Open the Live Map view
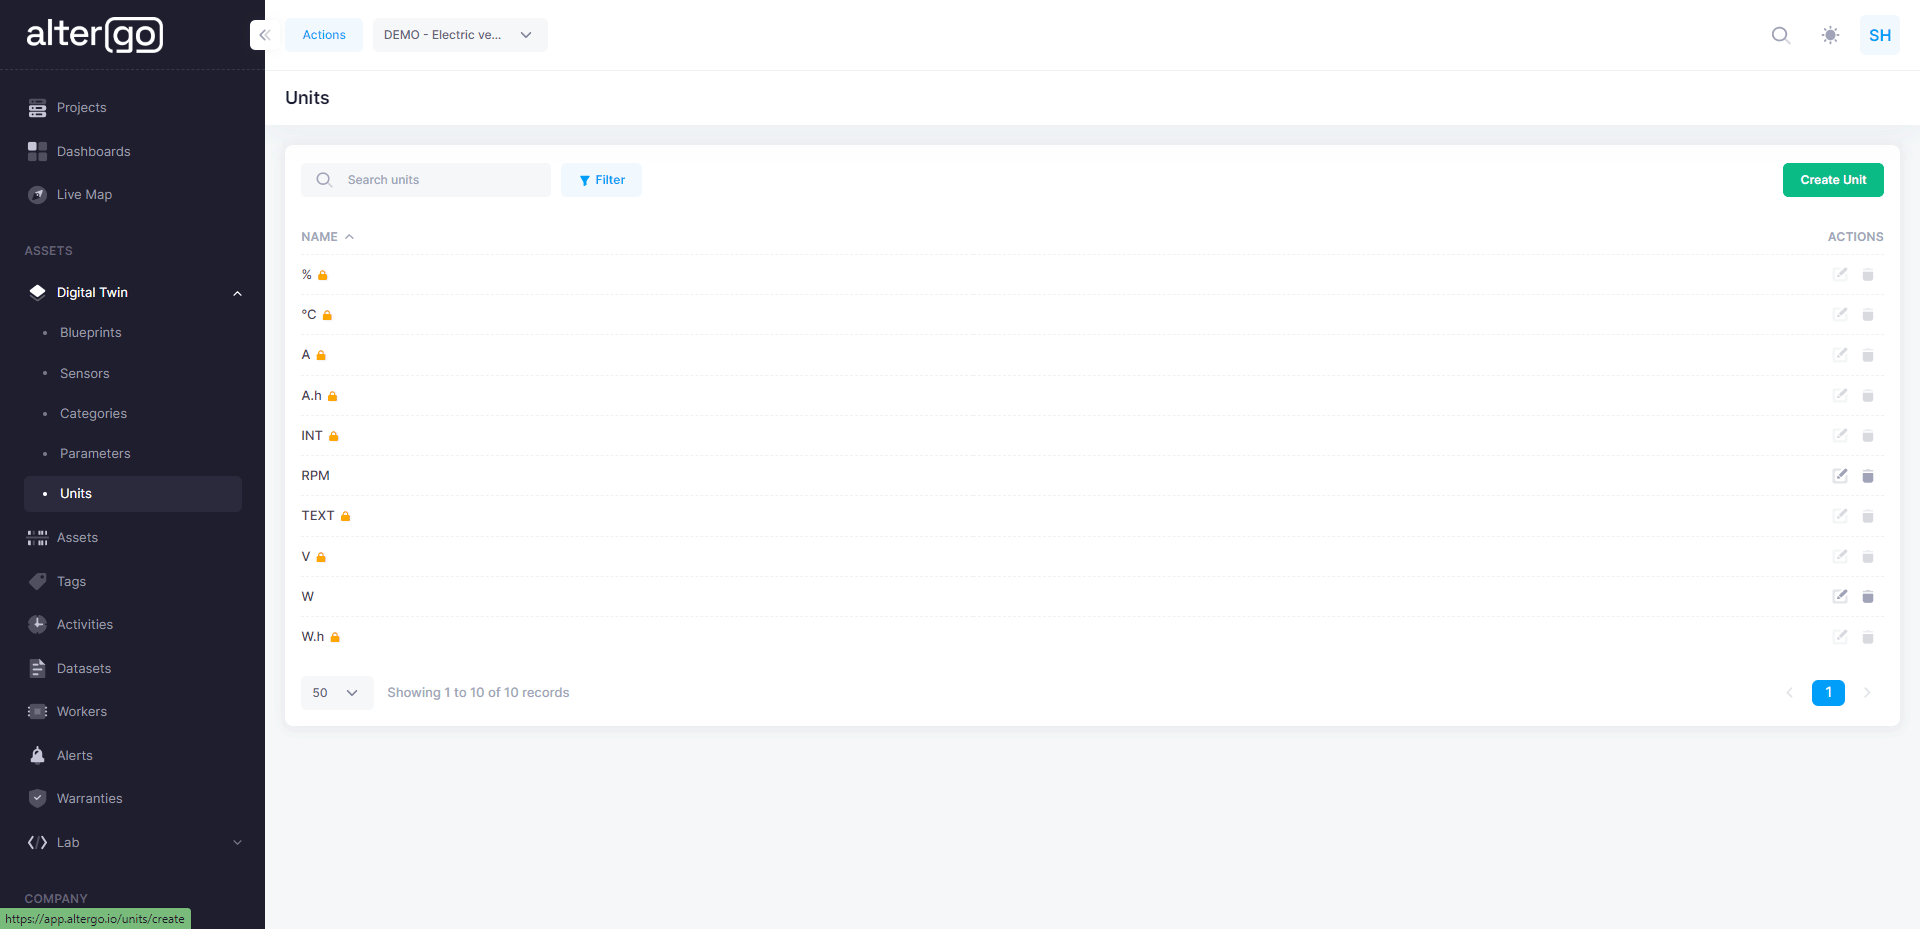The image size is (1920, 929). click(84, 194)
